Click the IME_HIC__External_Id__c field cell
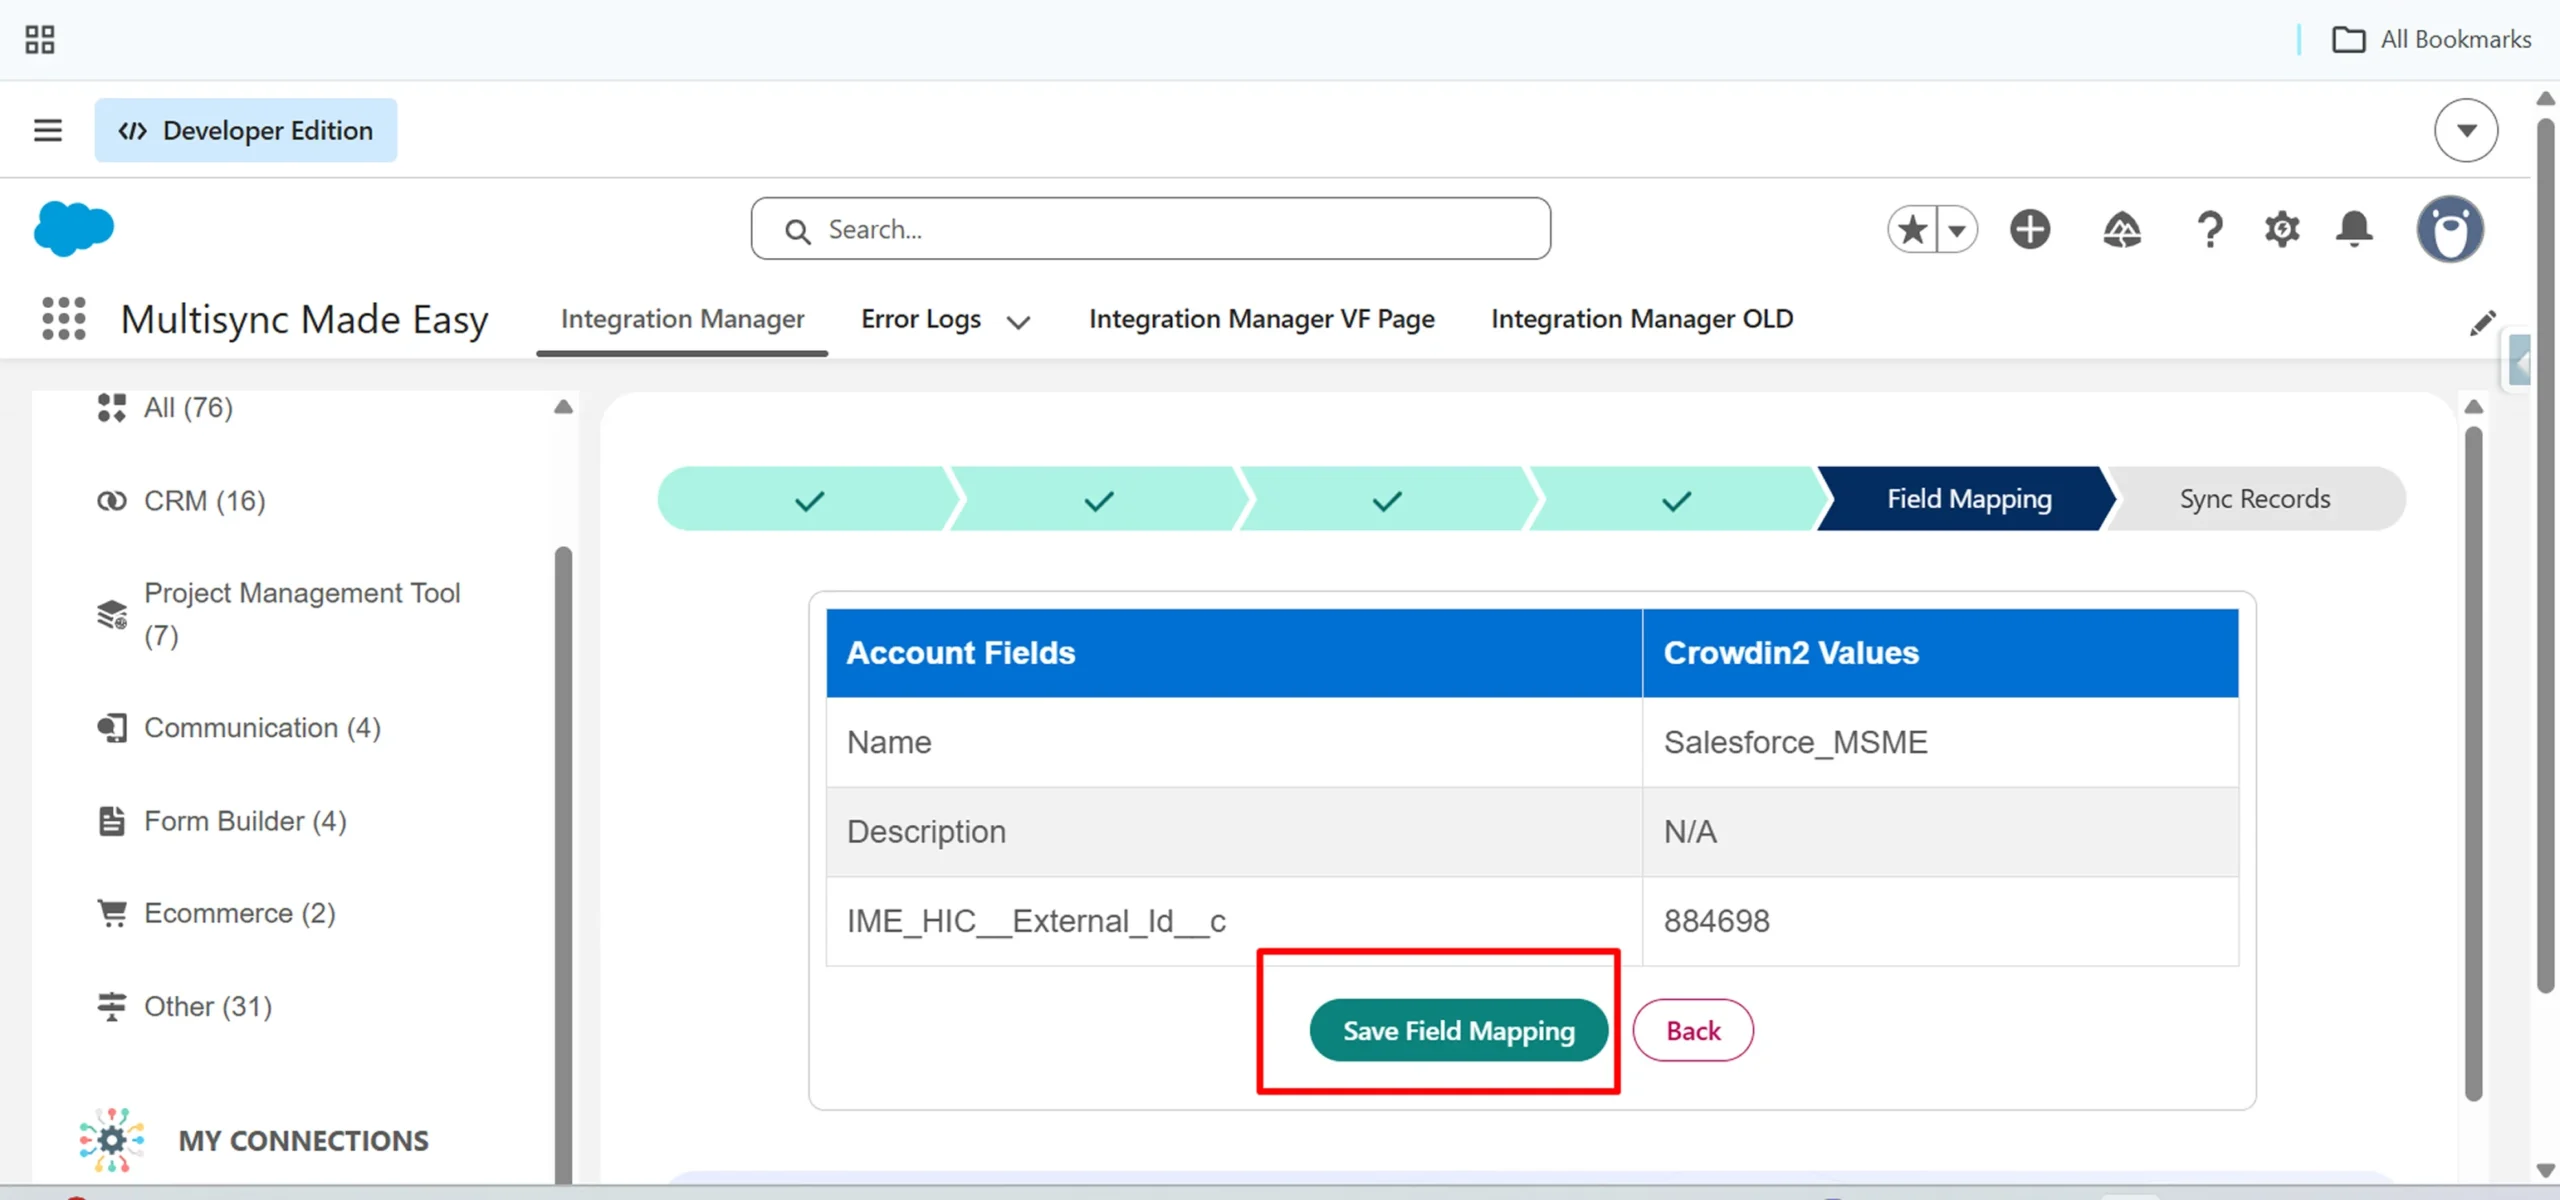Screen dimensions: 2560x1200 [1234, 921]
